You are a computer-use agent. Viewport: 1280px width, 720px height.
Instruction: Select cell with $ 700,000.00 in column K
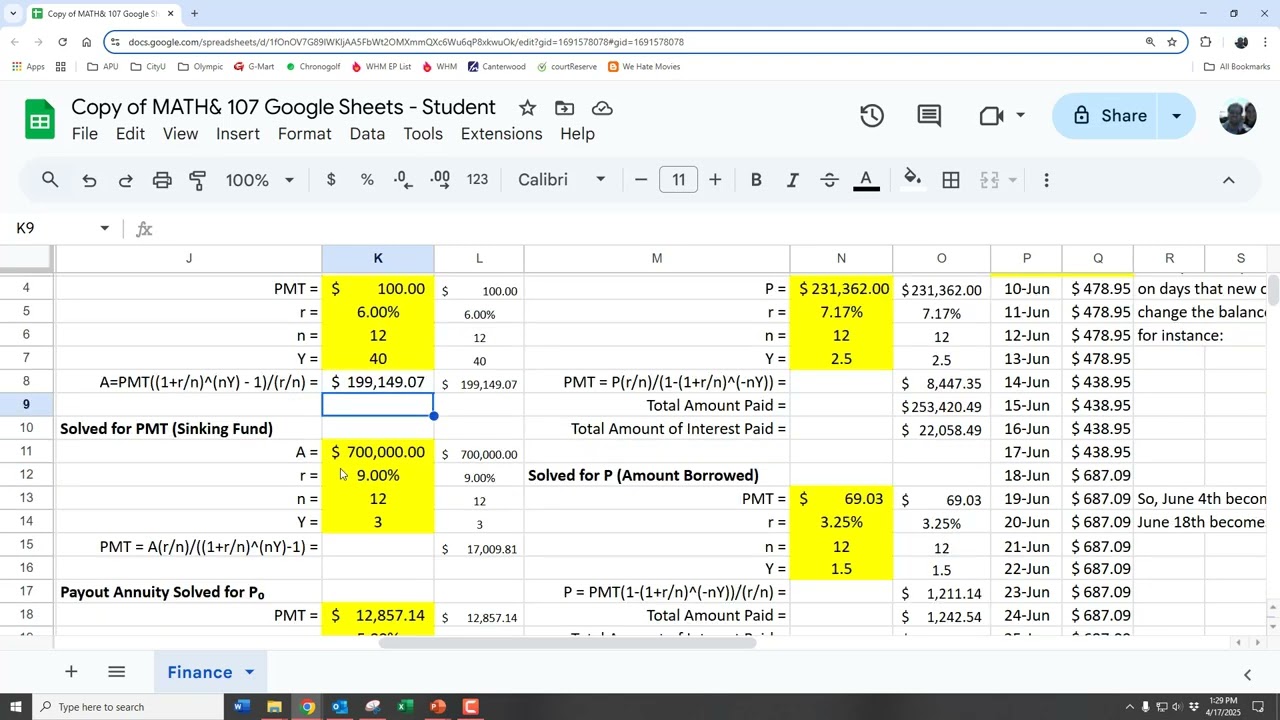coord(378,453)
